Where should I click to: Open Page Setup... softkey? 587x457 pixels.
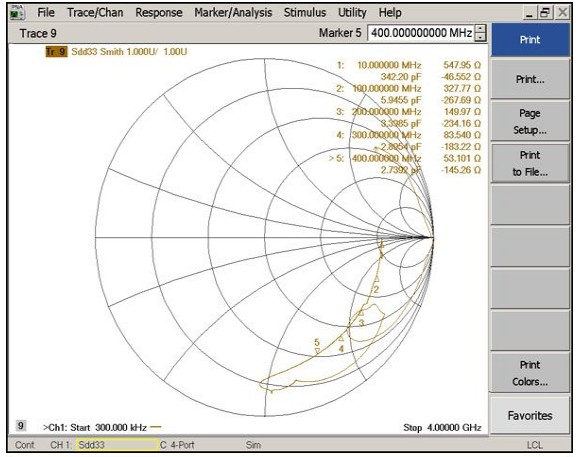point(530,121)
